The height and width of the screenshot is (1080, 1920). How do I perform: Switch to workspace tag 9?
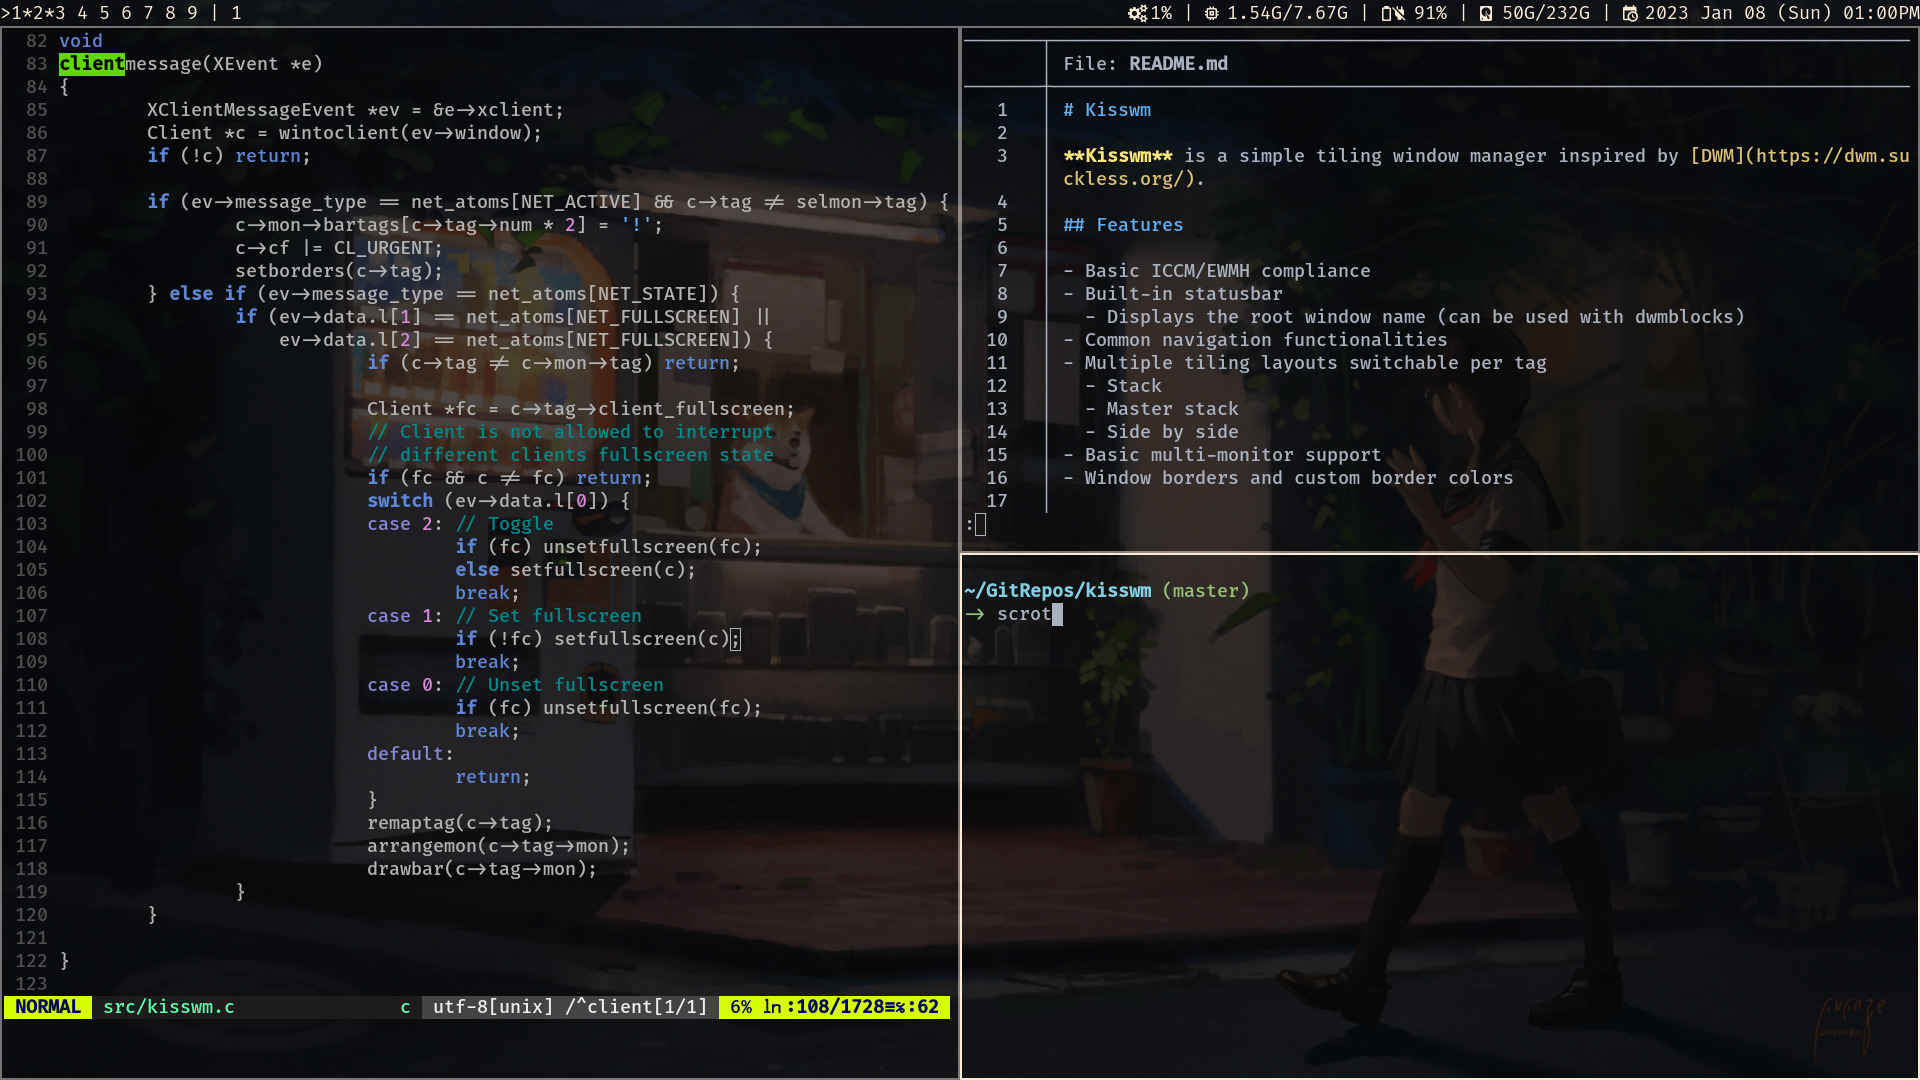coord(192,13)
